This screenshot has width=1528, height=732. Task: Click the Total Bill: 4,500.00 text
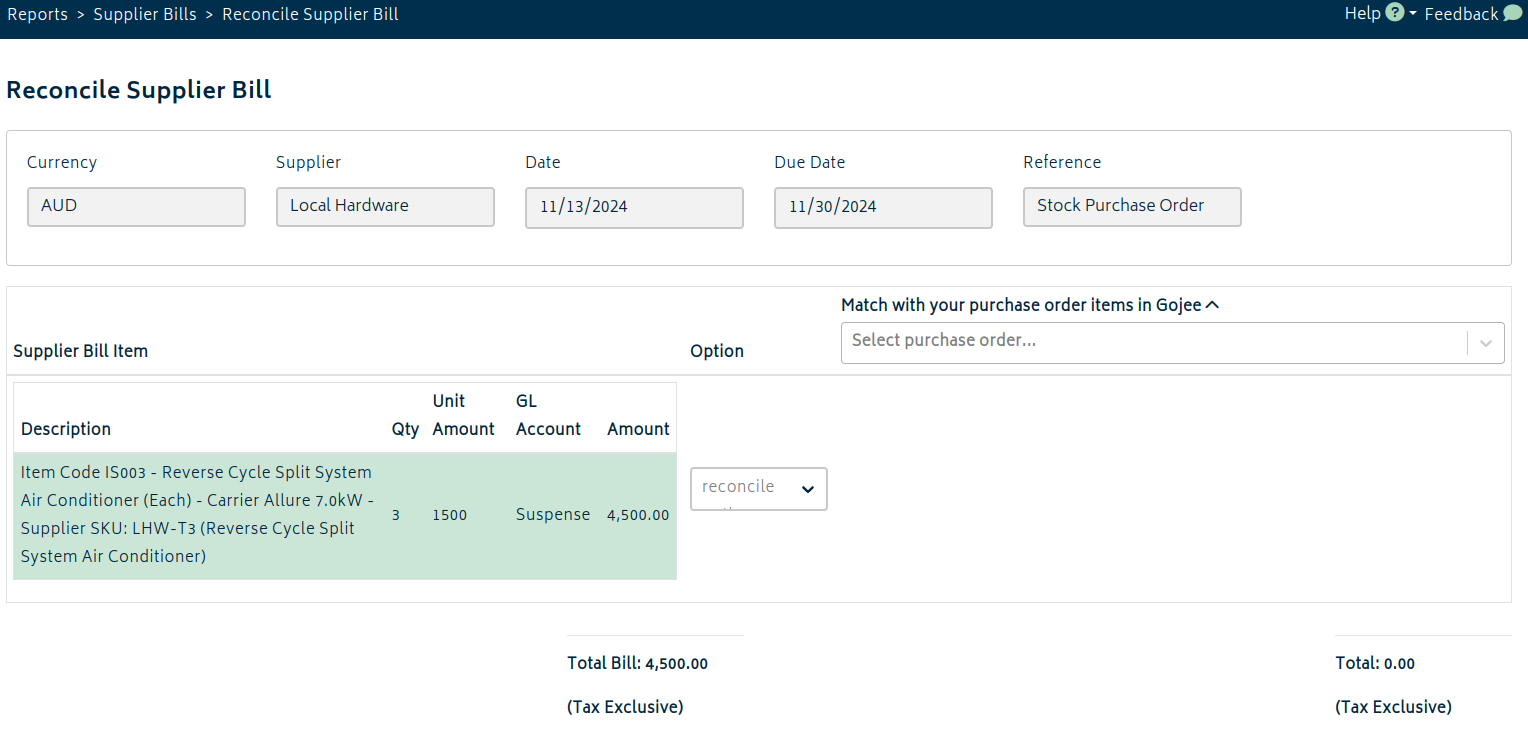pos(637,663)
